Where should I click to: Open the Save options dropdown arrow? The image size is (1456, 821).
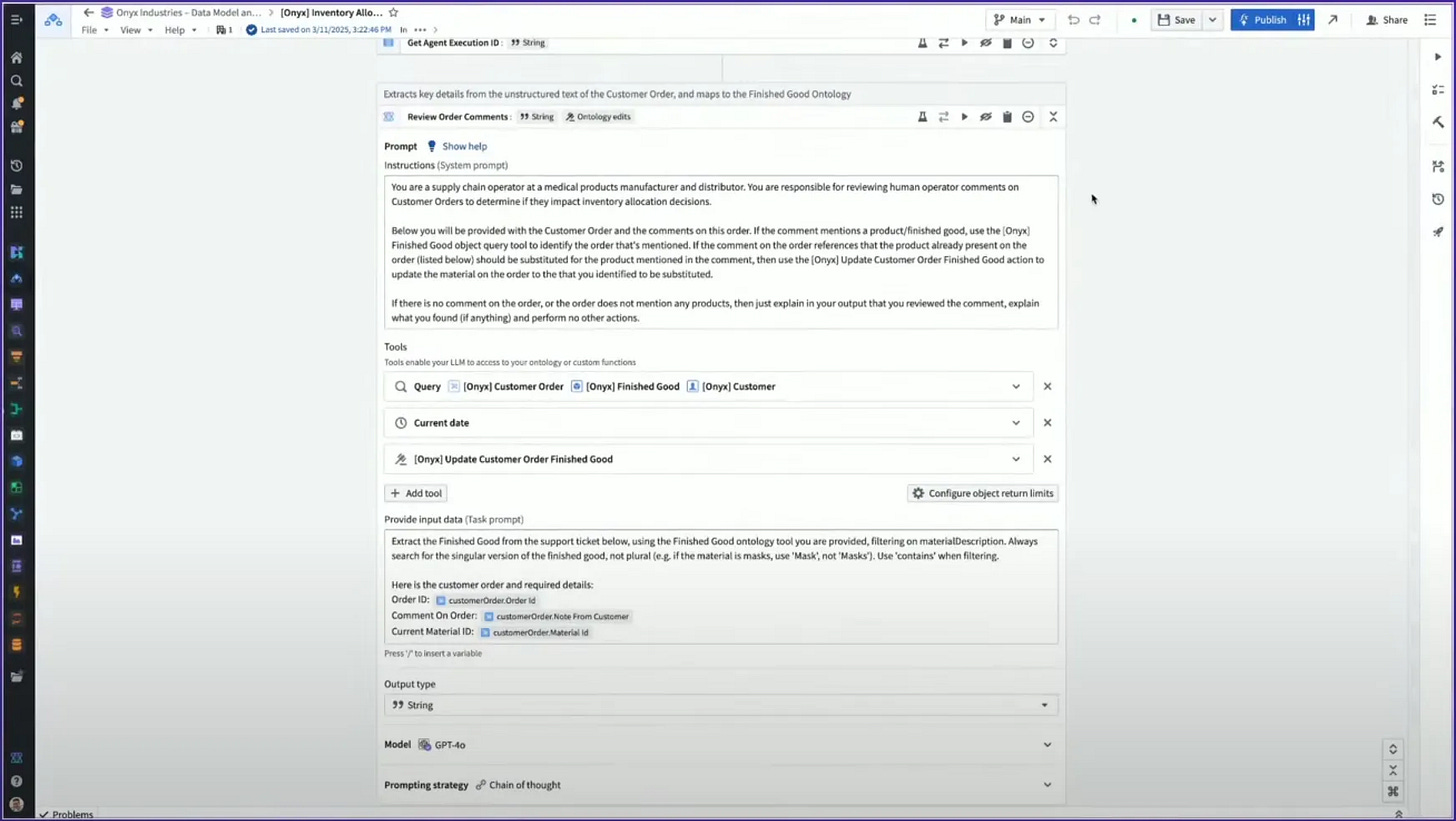1212,20
